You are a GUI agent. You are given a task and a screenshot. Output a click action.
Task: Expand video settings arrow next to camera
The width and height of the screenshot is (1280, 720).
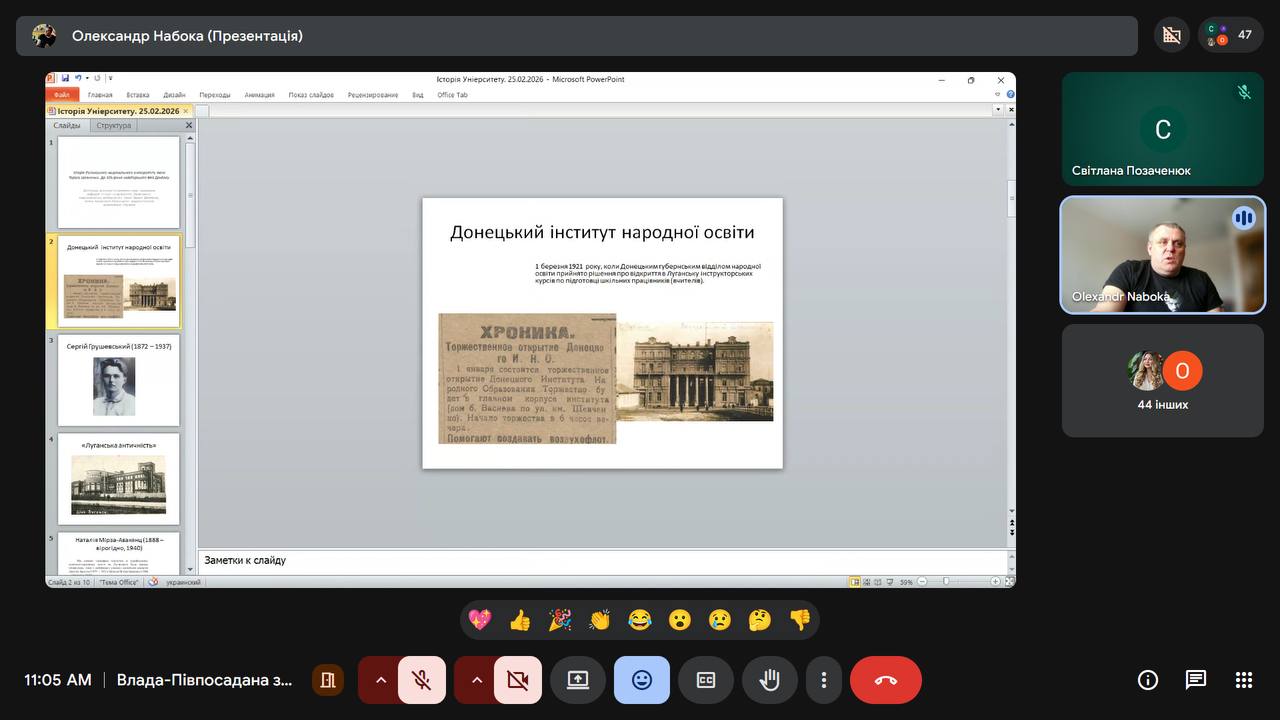coord(477,680)
